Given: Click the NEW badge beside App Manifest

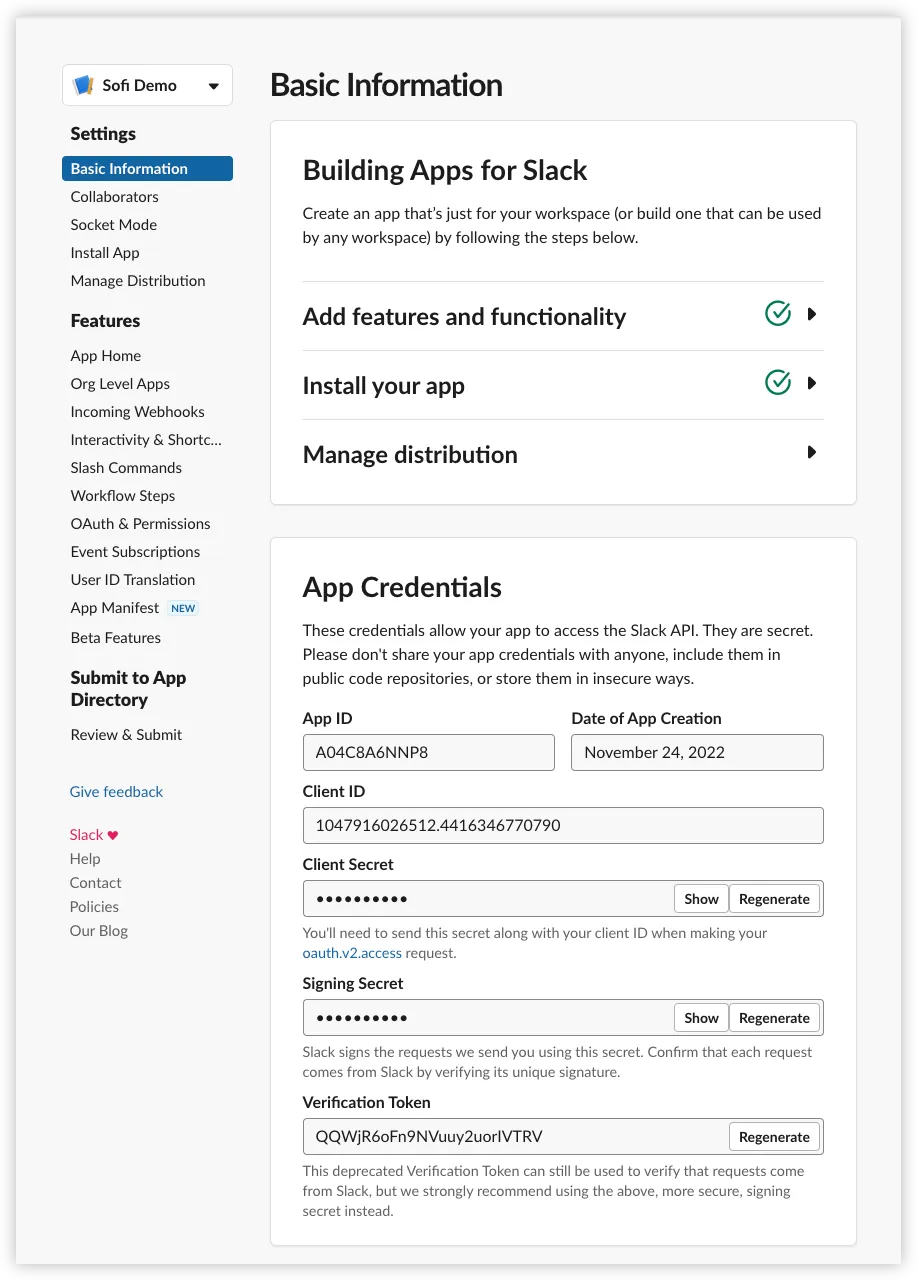Looking at the screenshot, I should (183, 608).
